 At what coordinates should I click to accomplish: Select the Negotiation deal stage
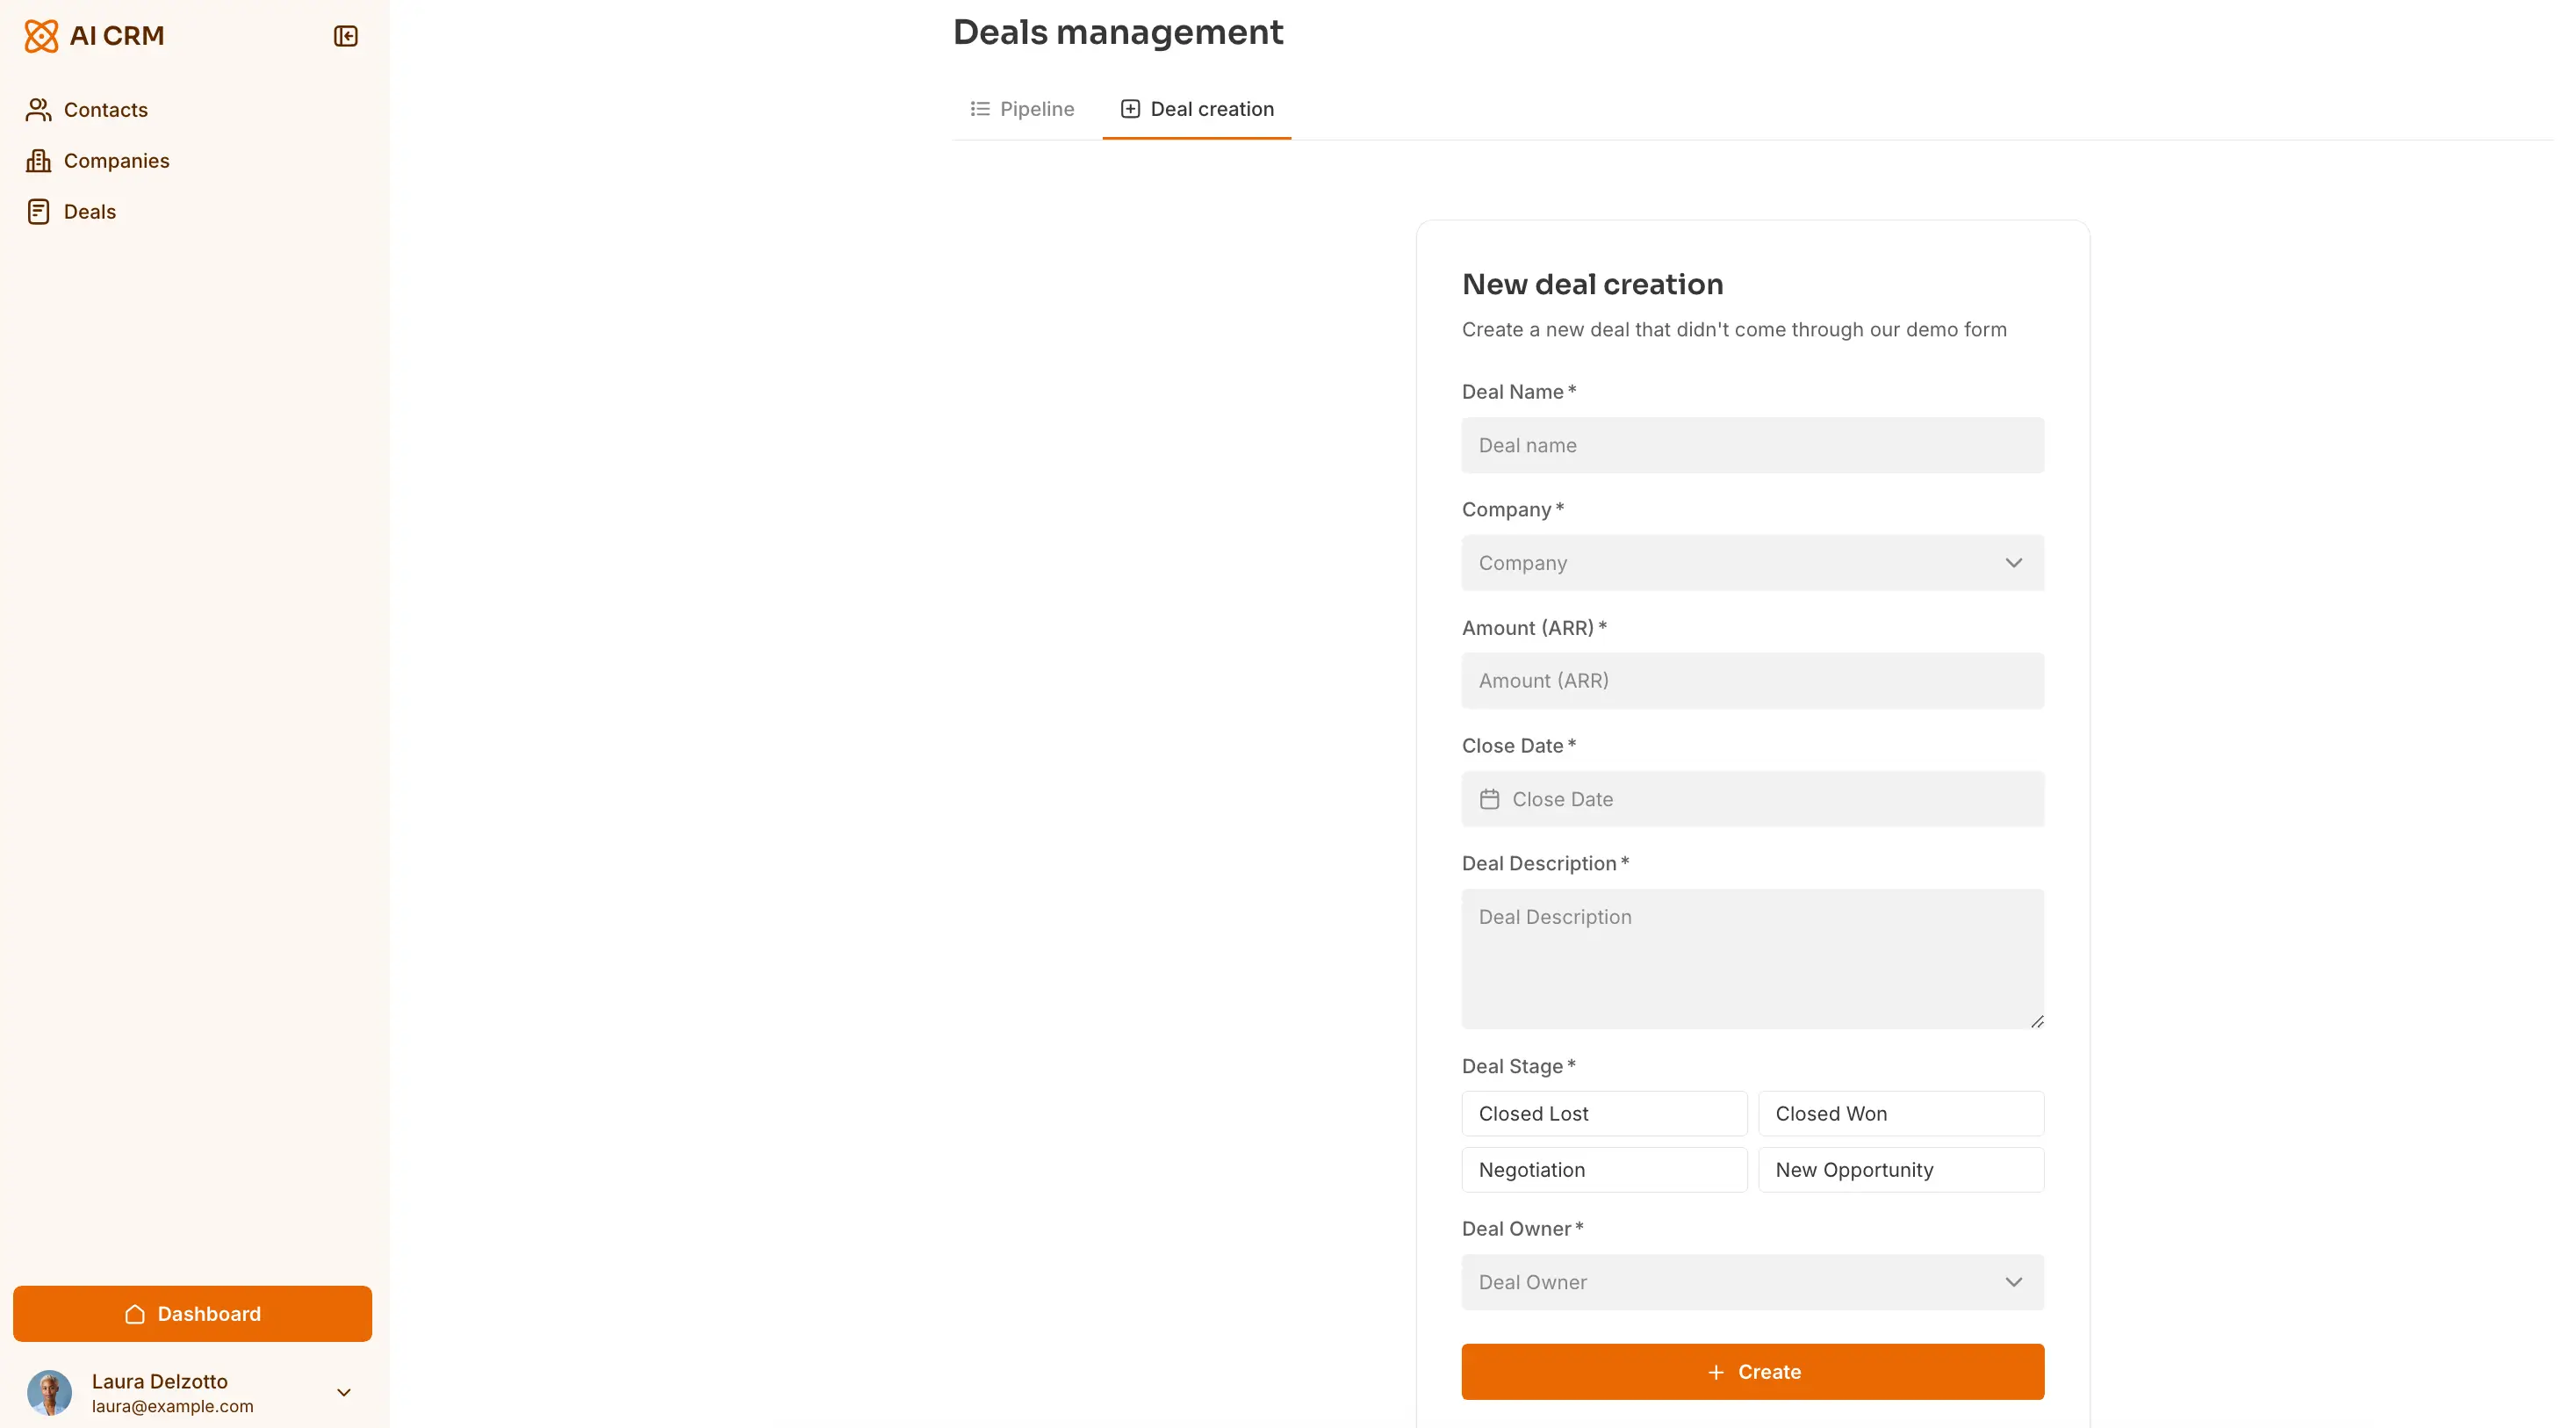click(x=1603, y=1169)
